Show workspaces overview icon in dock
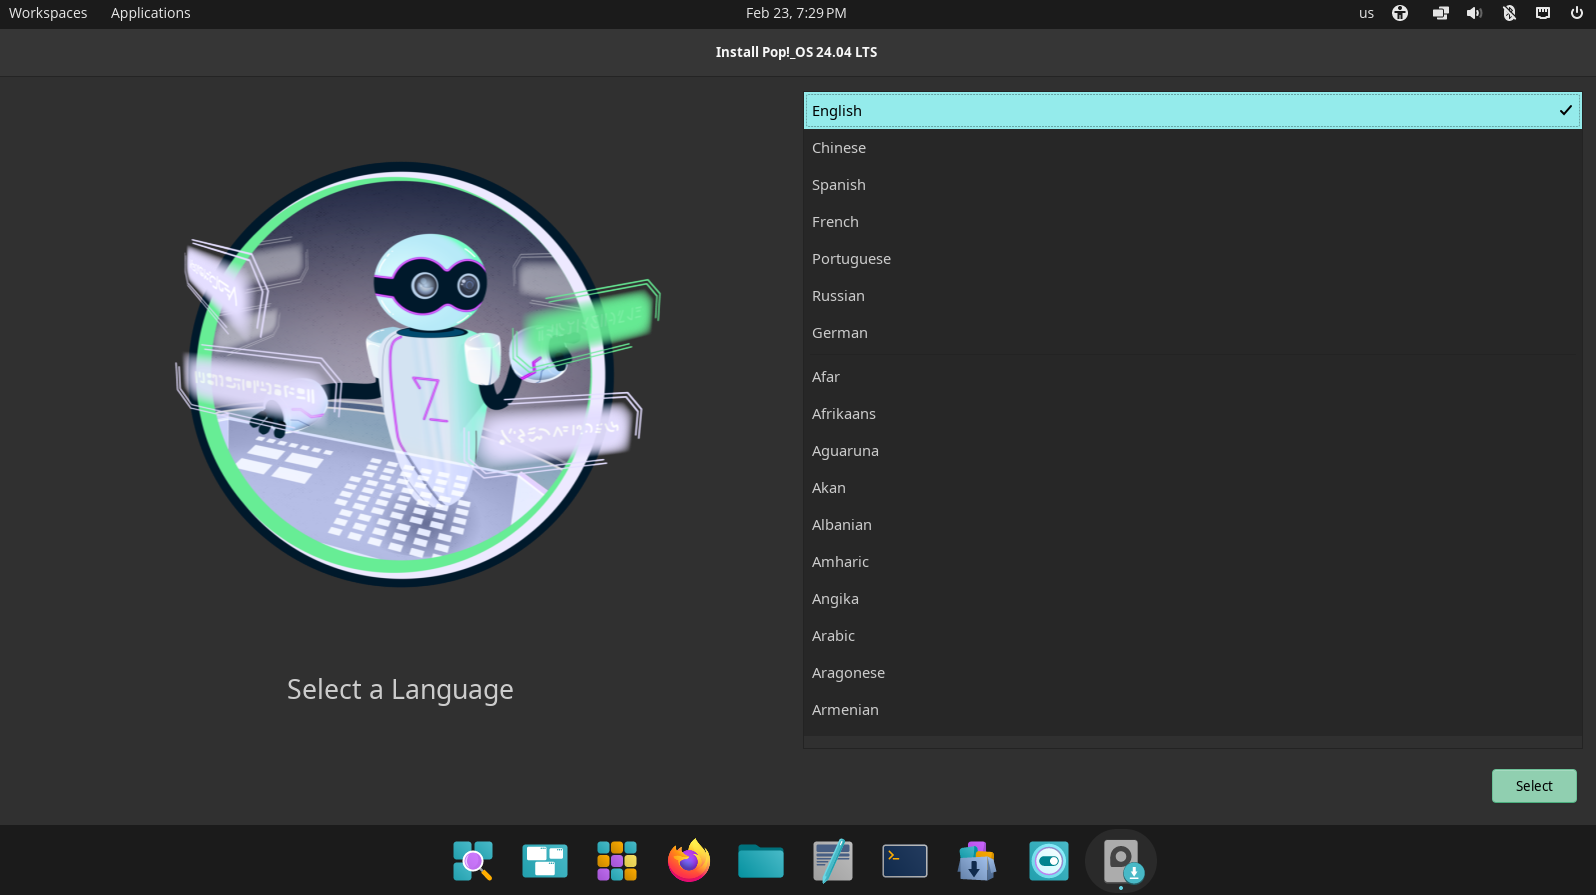Image resolution: width=1596 pixels, height=895 pixels. tap(545, 861)
